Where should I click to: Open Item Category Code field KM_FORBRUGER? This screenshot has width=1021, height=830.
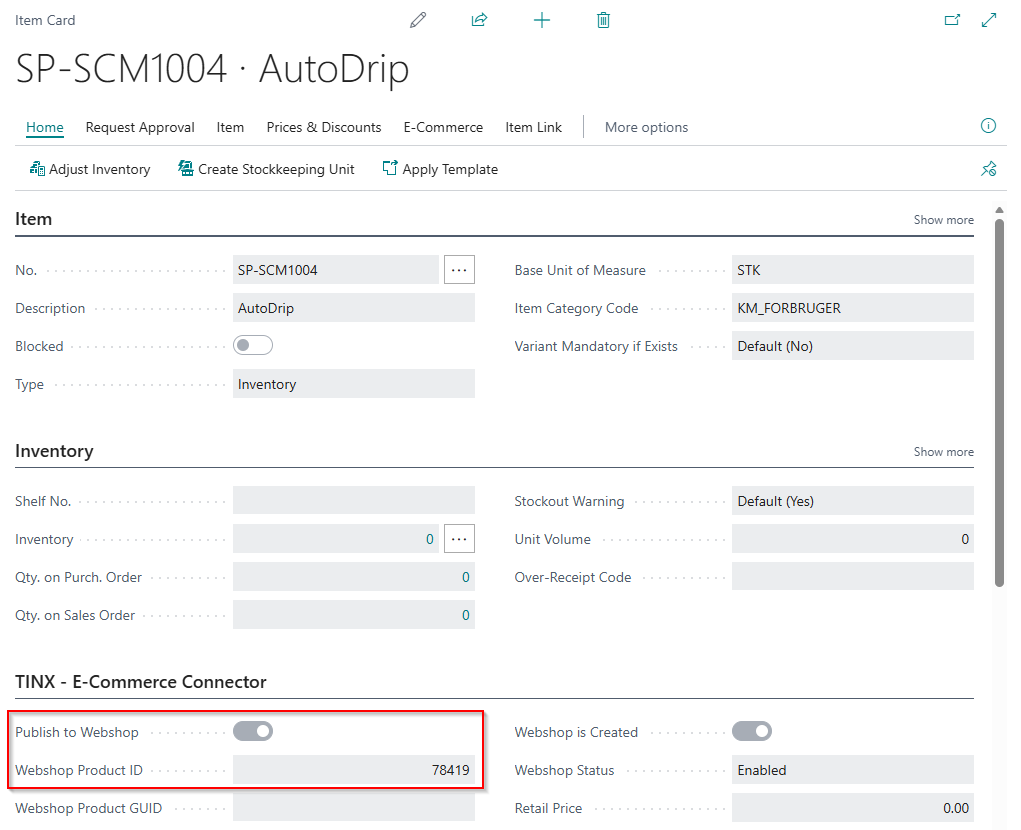click(853, 307)
